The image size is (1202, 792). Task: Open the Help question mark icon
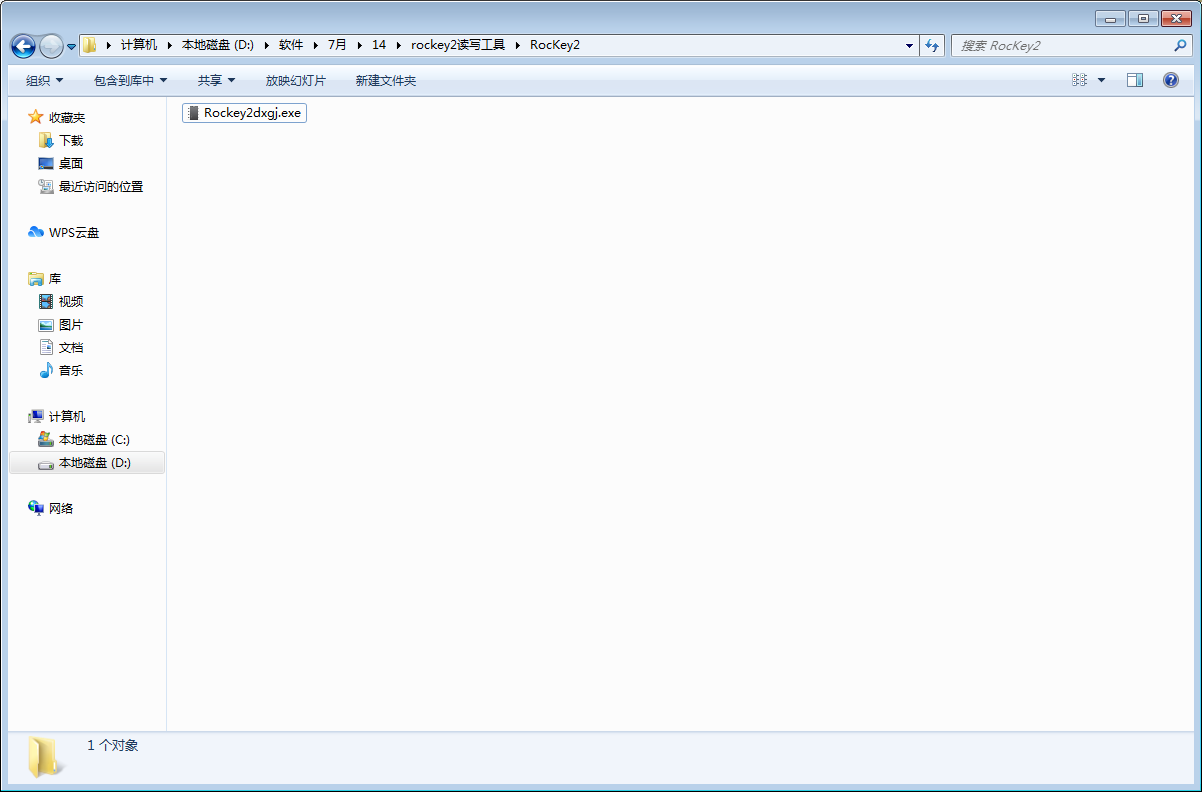coord(1171,80)
